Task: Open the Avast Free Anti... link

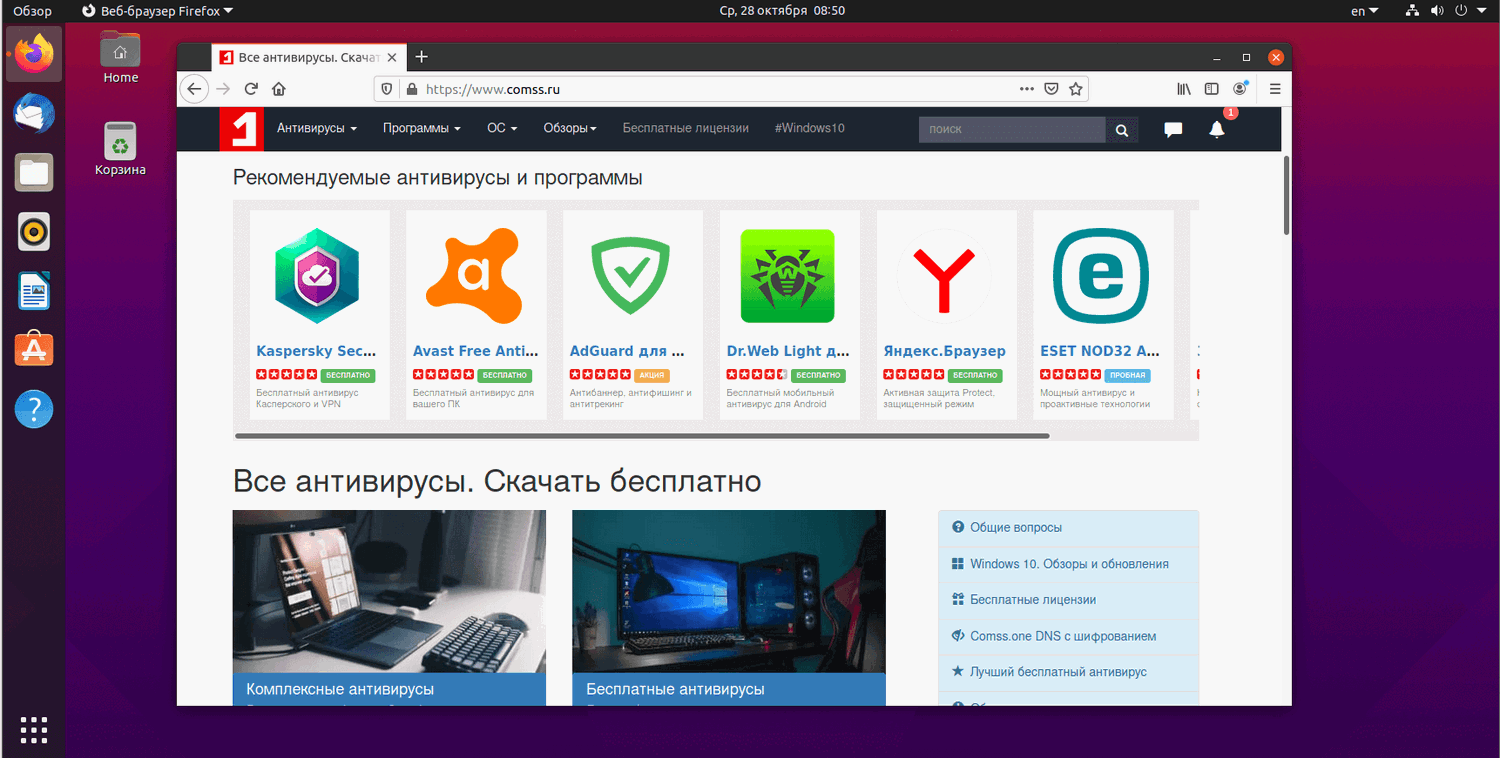Action: coord(476,351)
